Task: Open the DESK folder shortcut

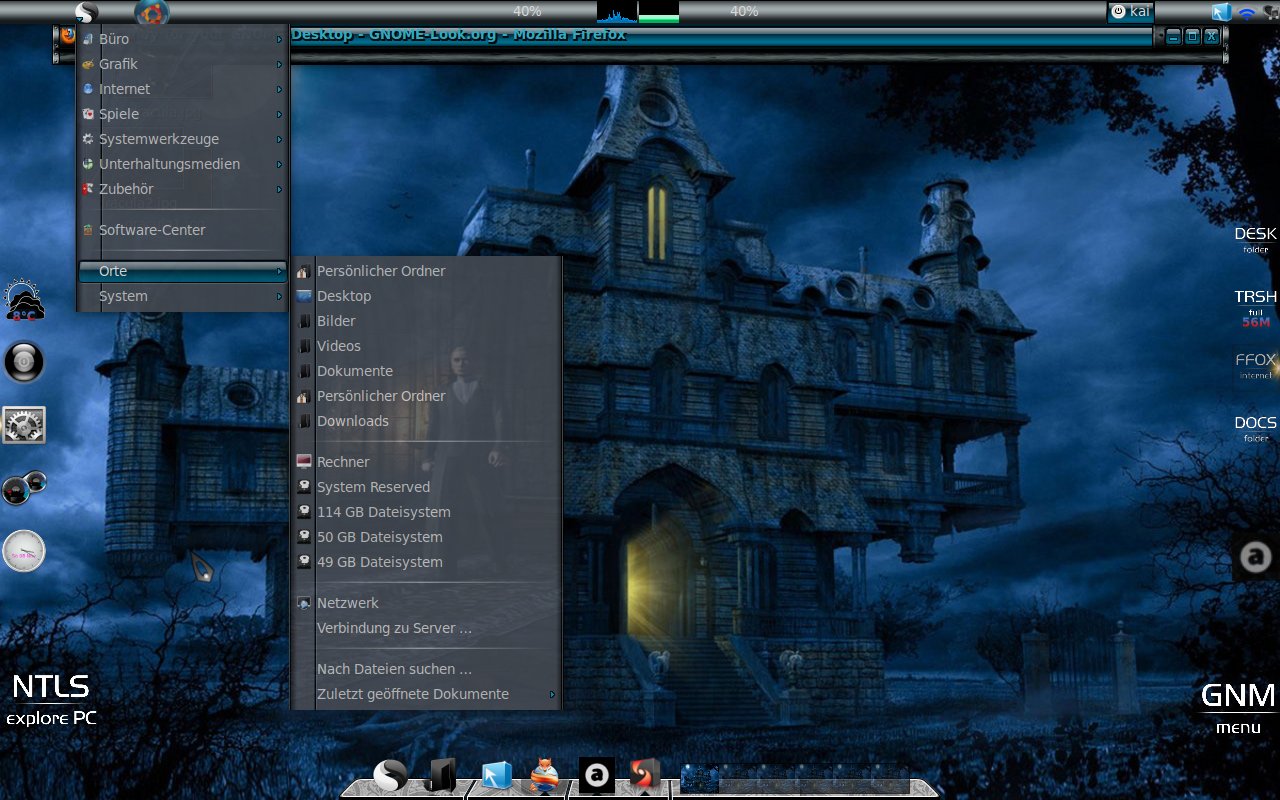Action: click(1255, 240)
